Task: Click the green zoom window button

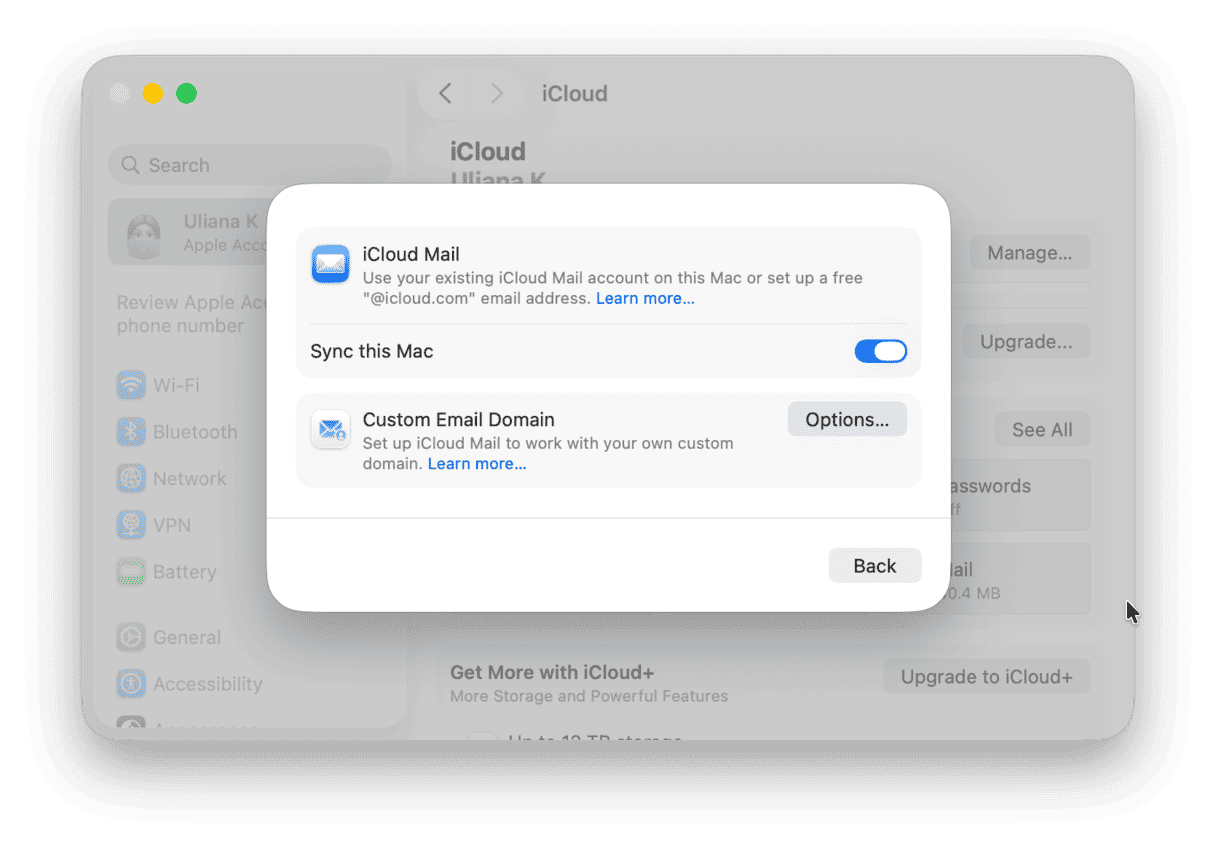Action: pyautogui.click(x=187, y=94)
